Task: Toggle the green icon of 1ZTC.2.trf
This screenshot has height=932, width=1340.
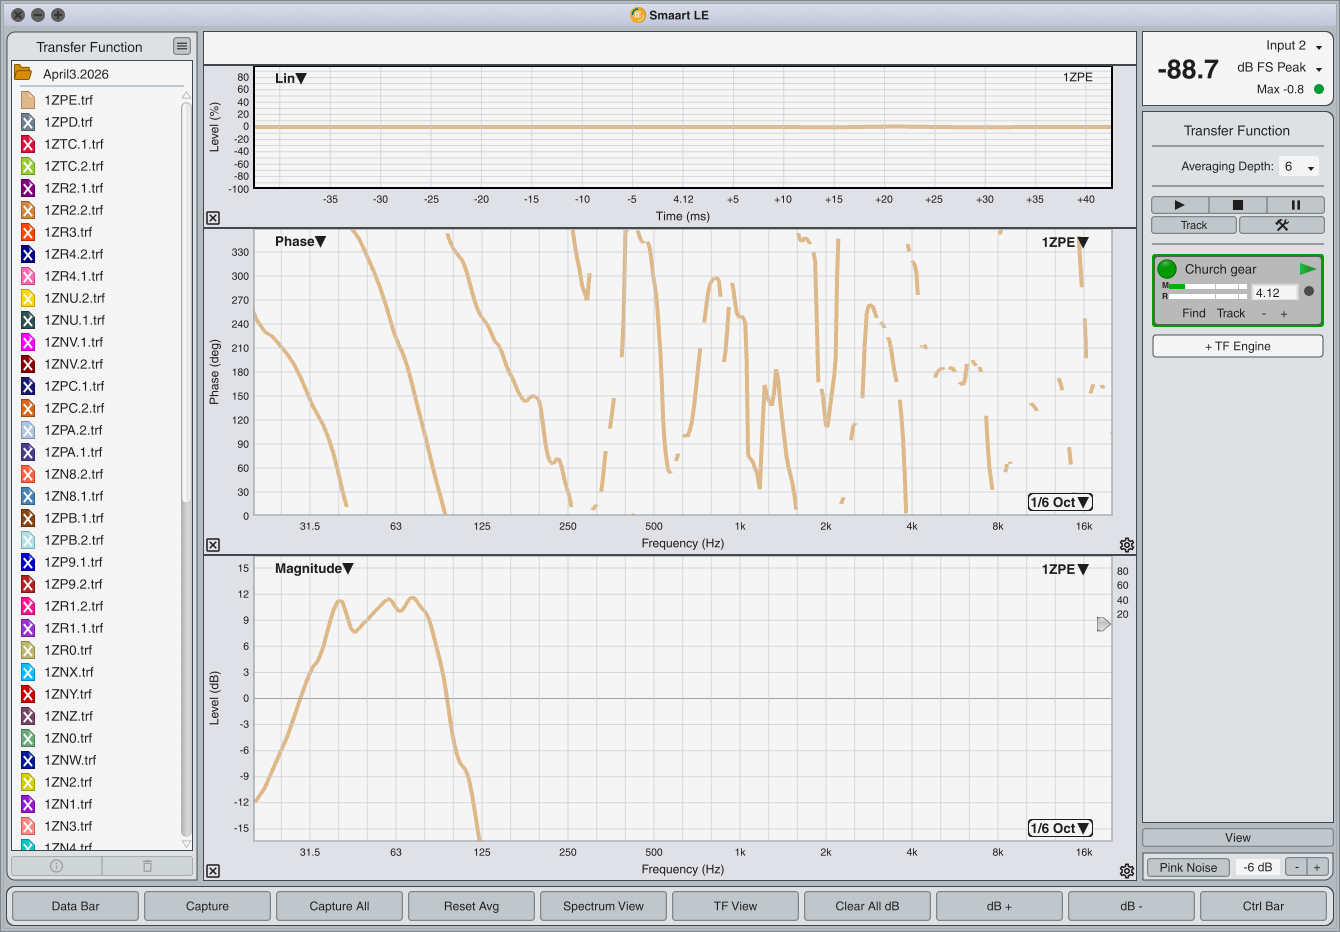Action: (28, 166)
